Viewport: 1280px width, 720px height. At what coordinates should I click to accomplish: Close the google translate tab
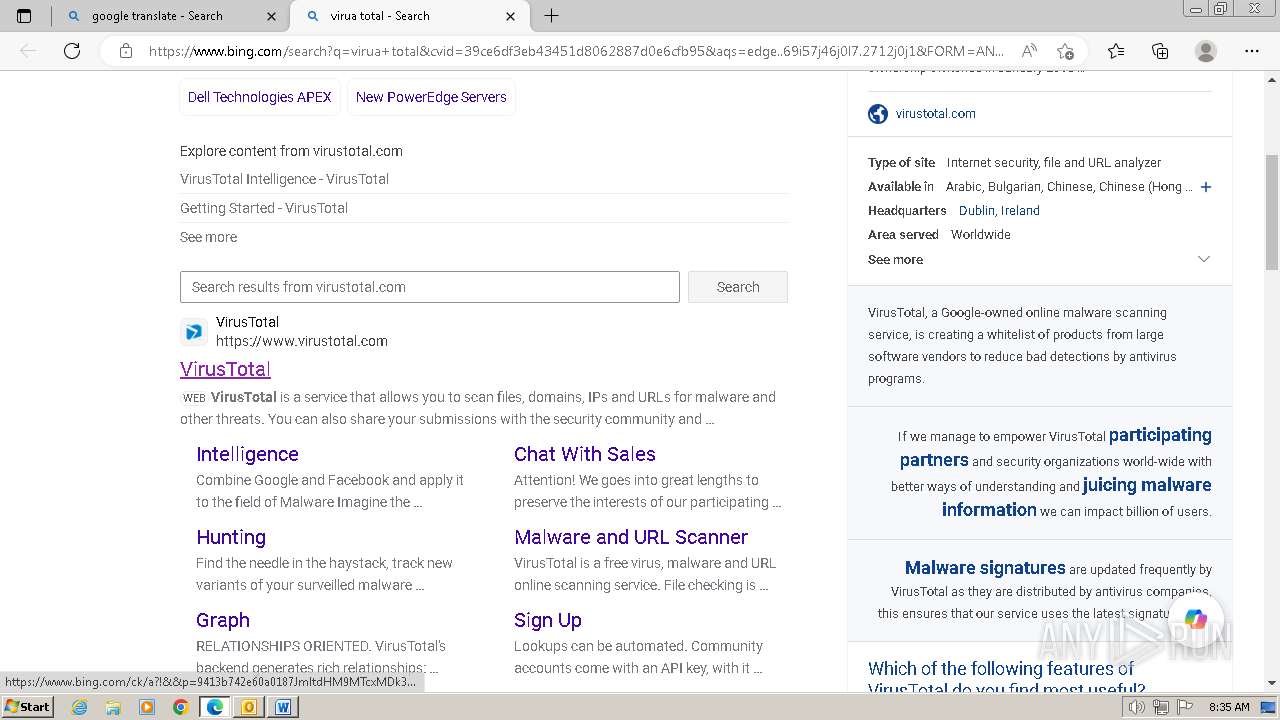tap(272, 16)
